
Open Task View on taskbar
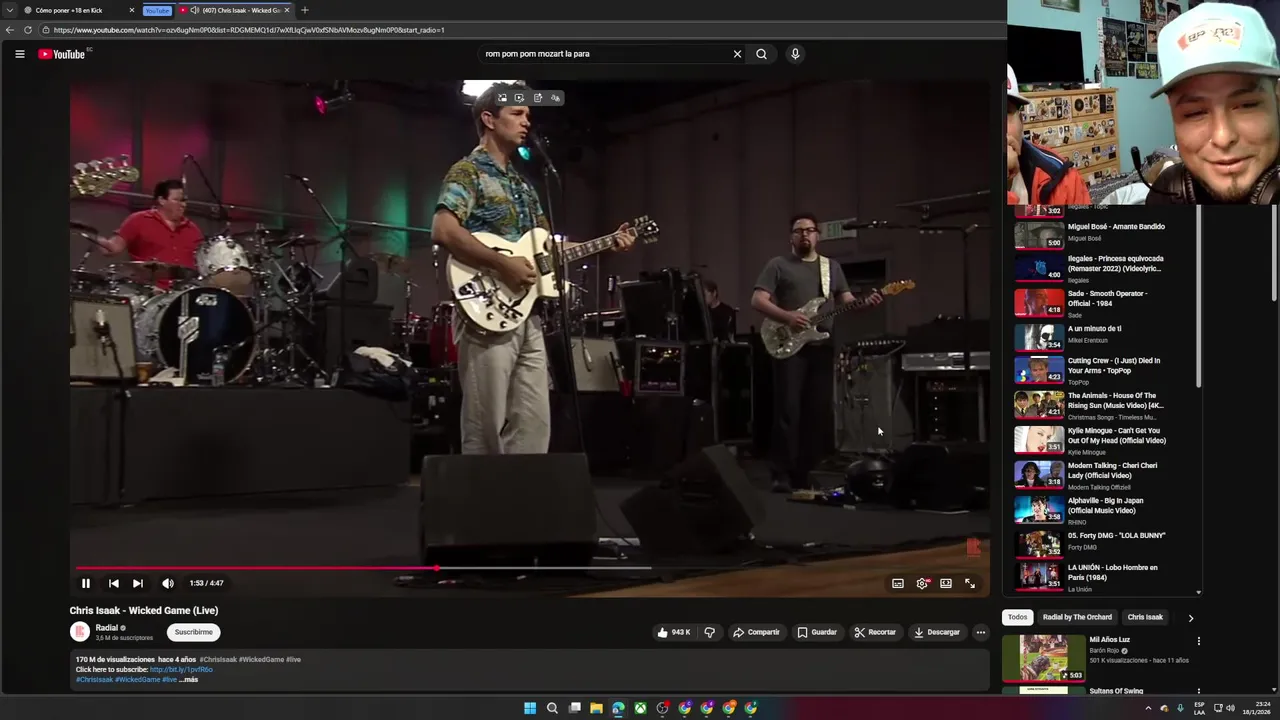(x=575, y=708)
